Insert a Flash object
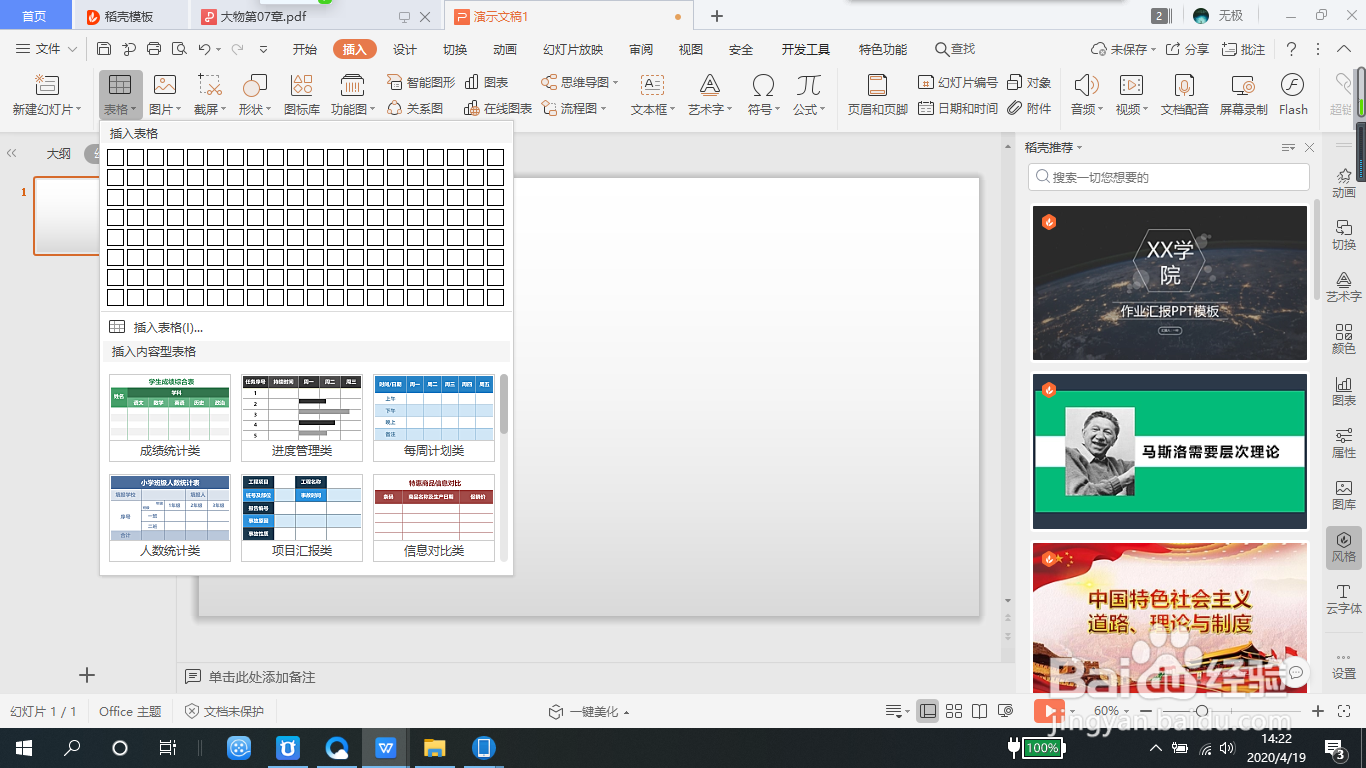1366x768 pixels. point(1293,95)
